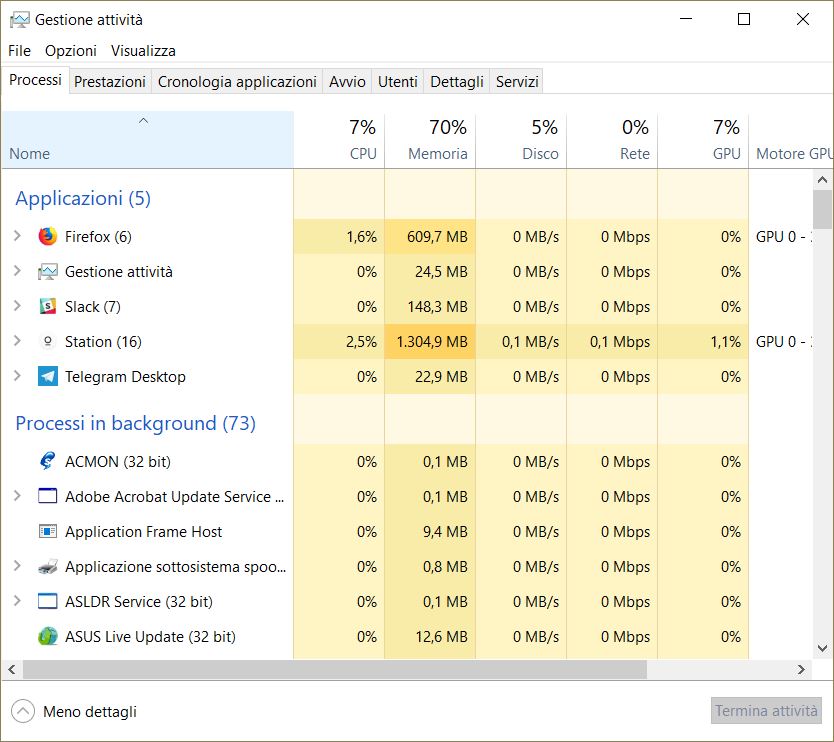Expand the Firefox (6) process group
The height and width of the screenshot is (742, 834).
pos(18,236)
